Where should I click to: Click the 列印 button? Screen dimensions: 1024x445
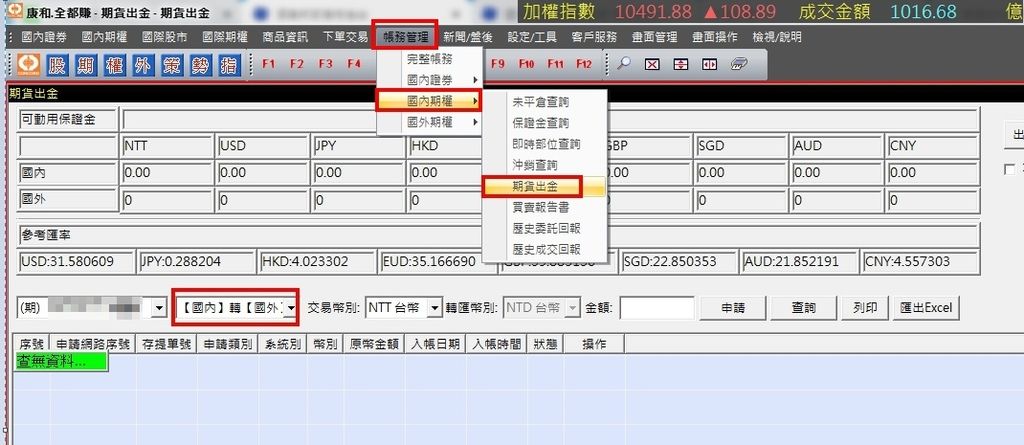tap(864, 308)
